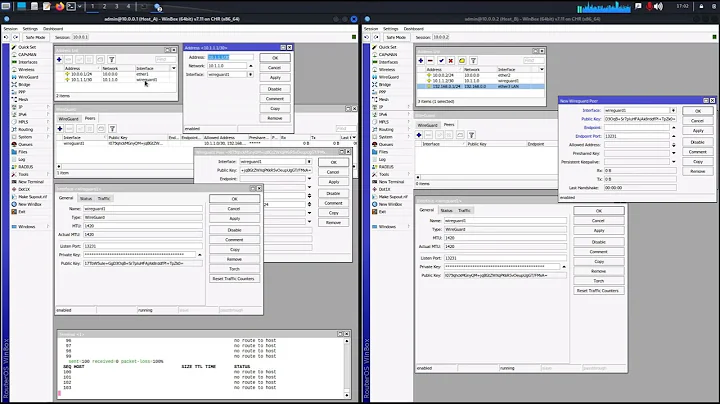Collapse the Endpoint field arrow in New Wireguard Peer
The width and height of the screenshot is (720, 404).
(x=674, y=128)
